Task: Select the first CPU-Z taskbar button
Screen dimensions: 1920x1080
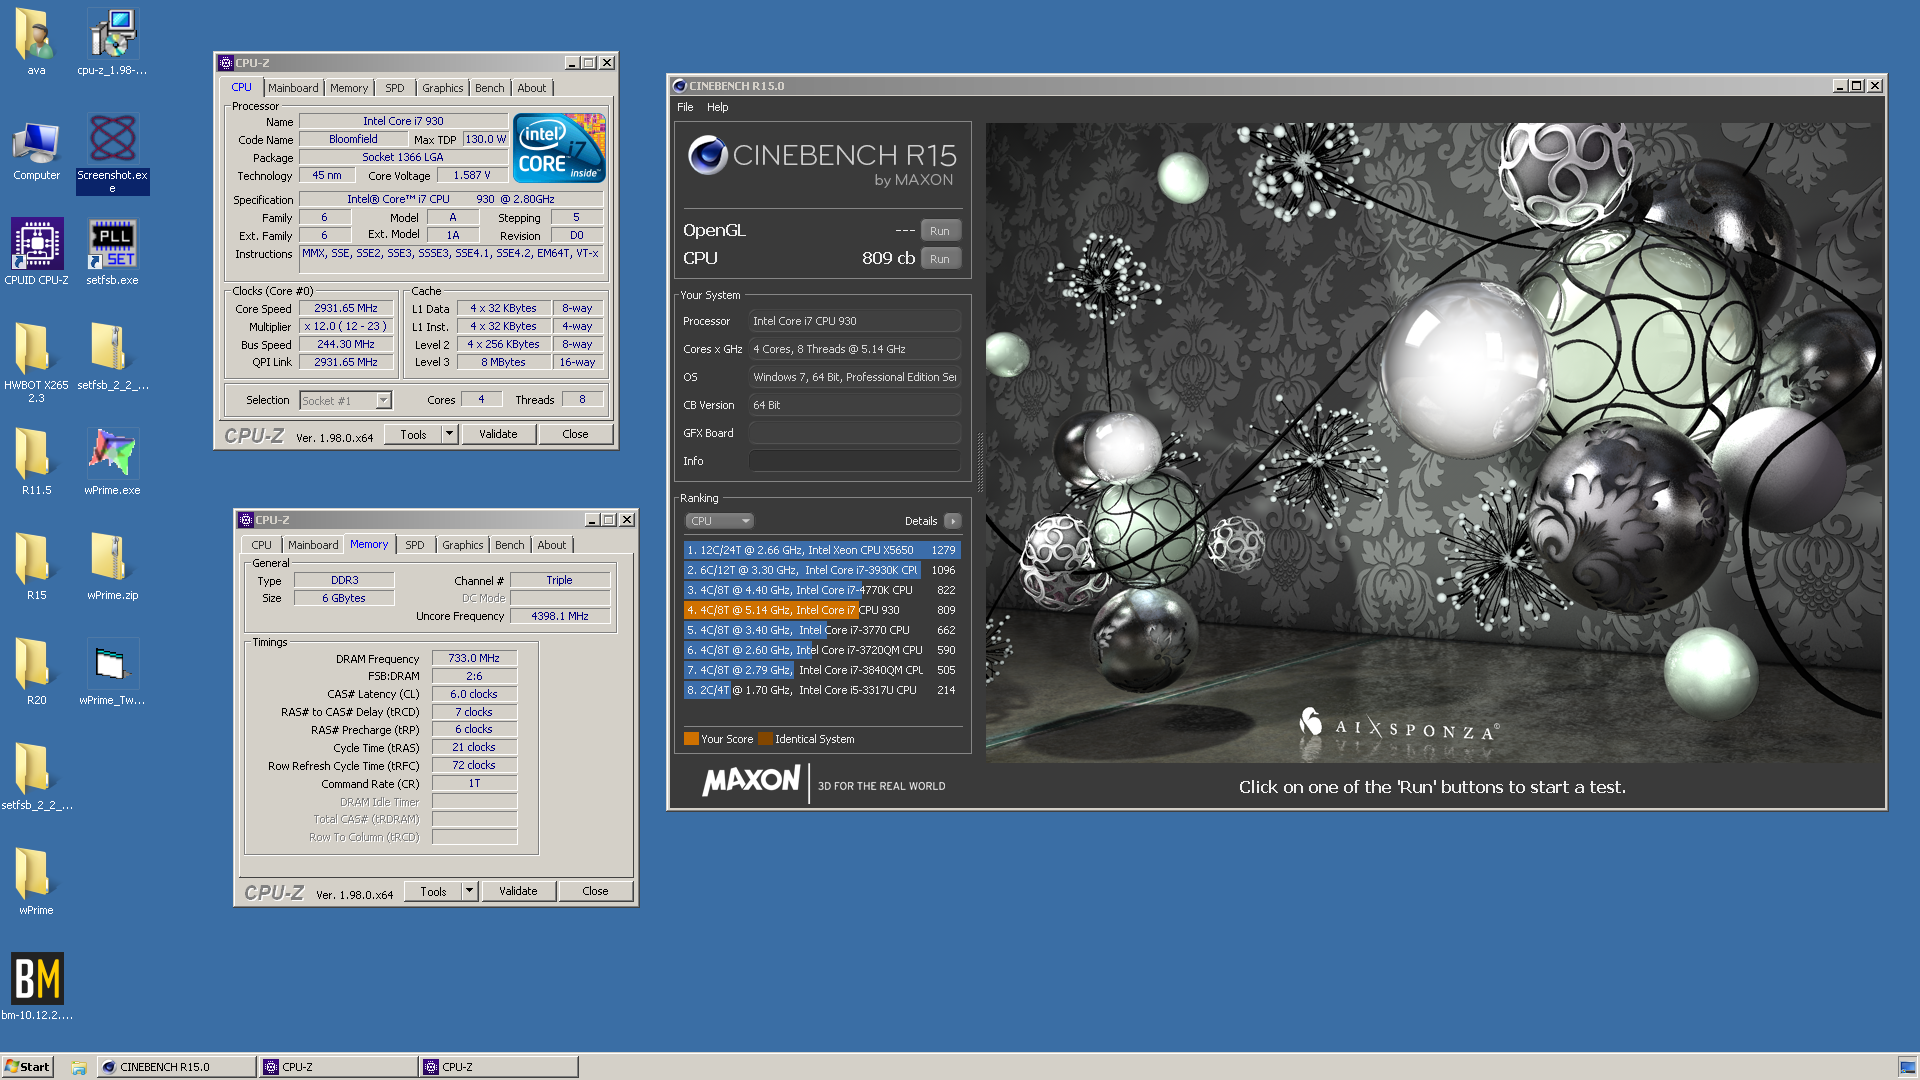Action: click(338, 1067)
